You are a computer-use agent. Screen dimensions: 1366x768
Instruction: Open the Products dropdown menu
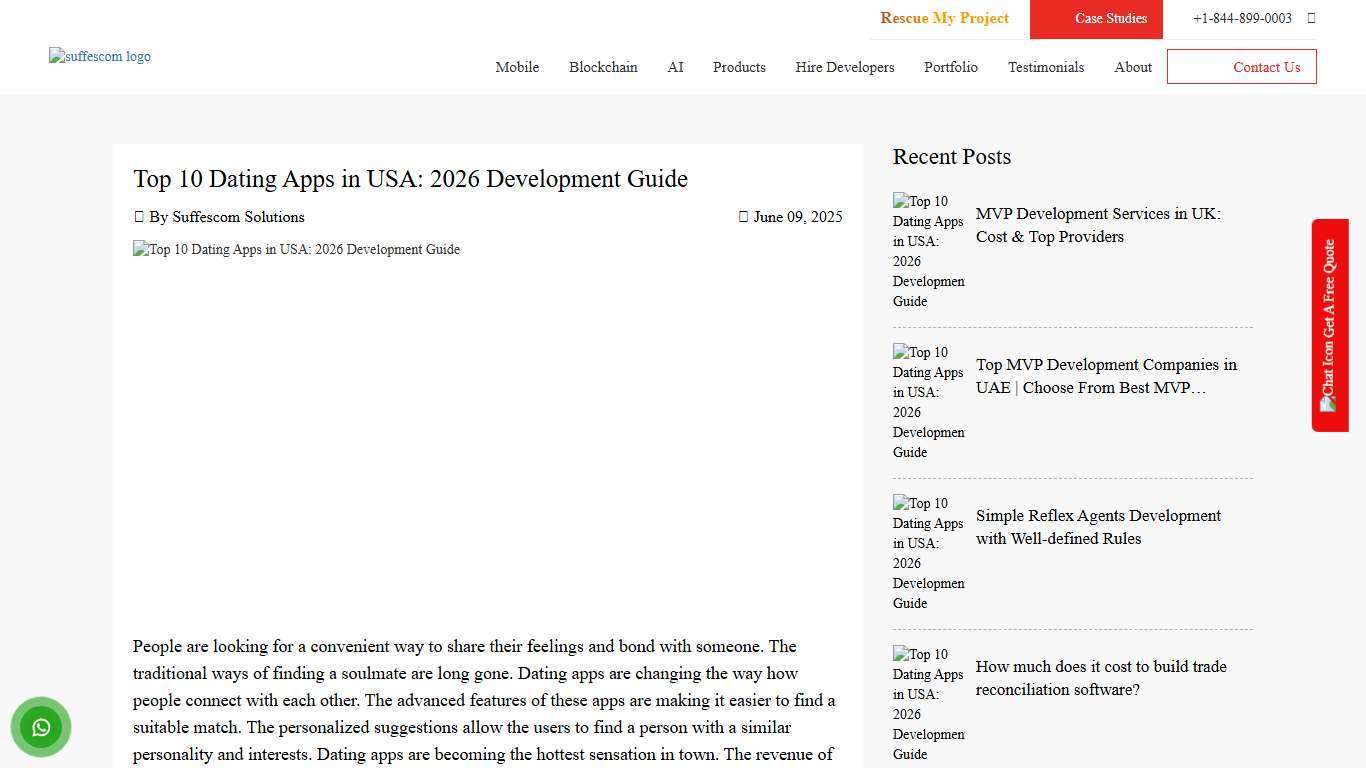[x=739, y=67]
